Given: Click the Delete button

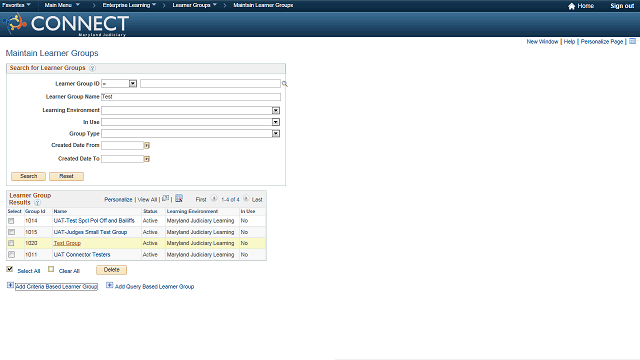Looking at the screenshot, I should pos(111,270).
